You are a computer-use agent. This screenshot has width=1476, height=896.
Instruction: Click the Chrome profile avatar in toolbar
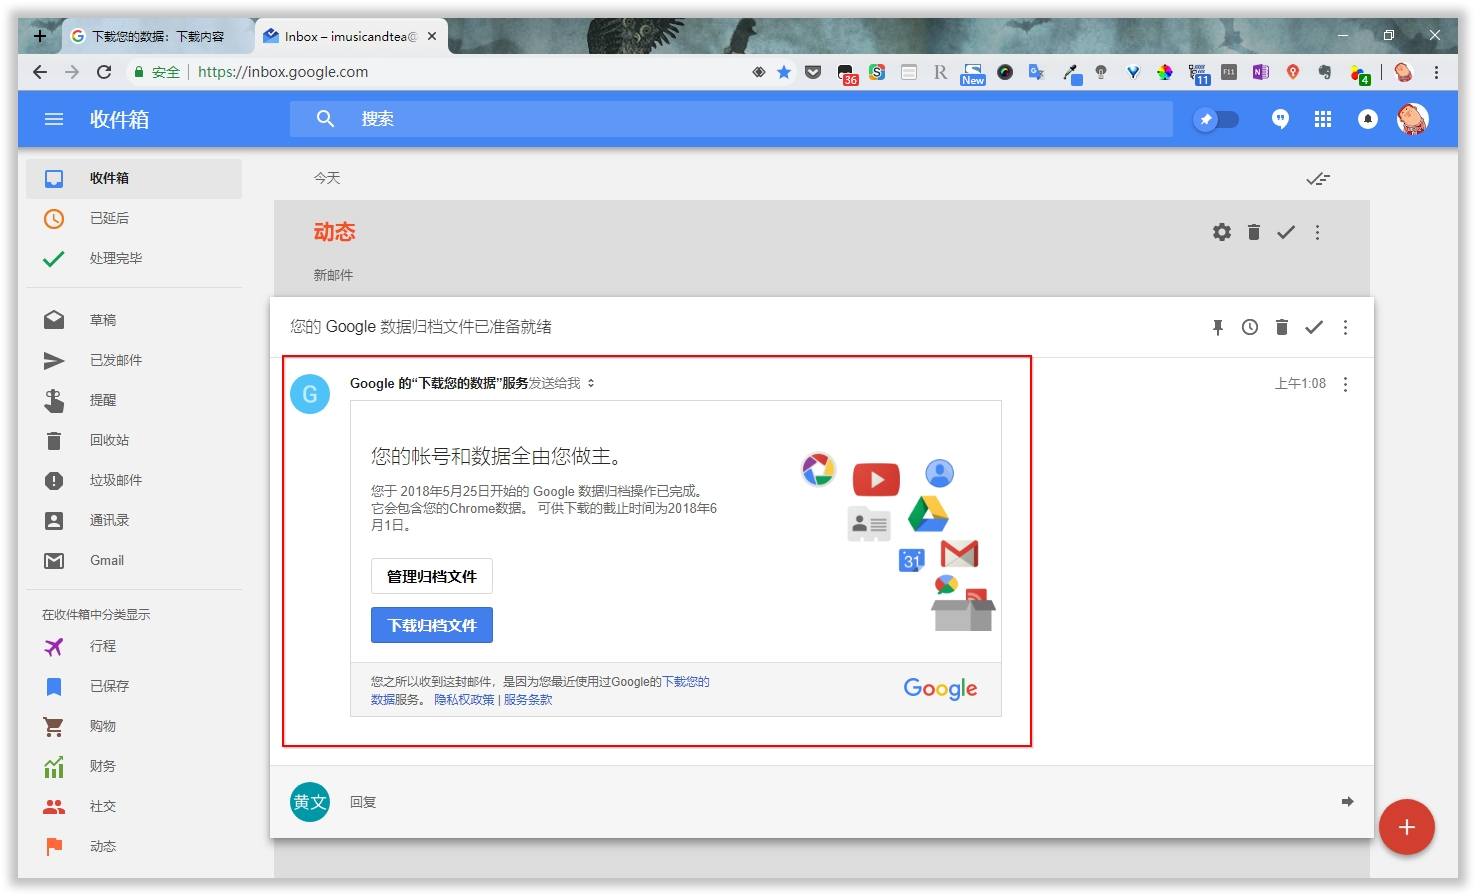pyautogui.click(x=1403, y=72)
